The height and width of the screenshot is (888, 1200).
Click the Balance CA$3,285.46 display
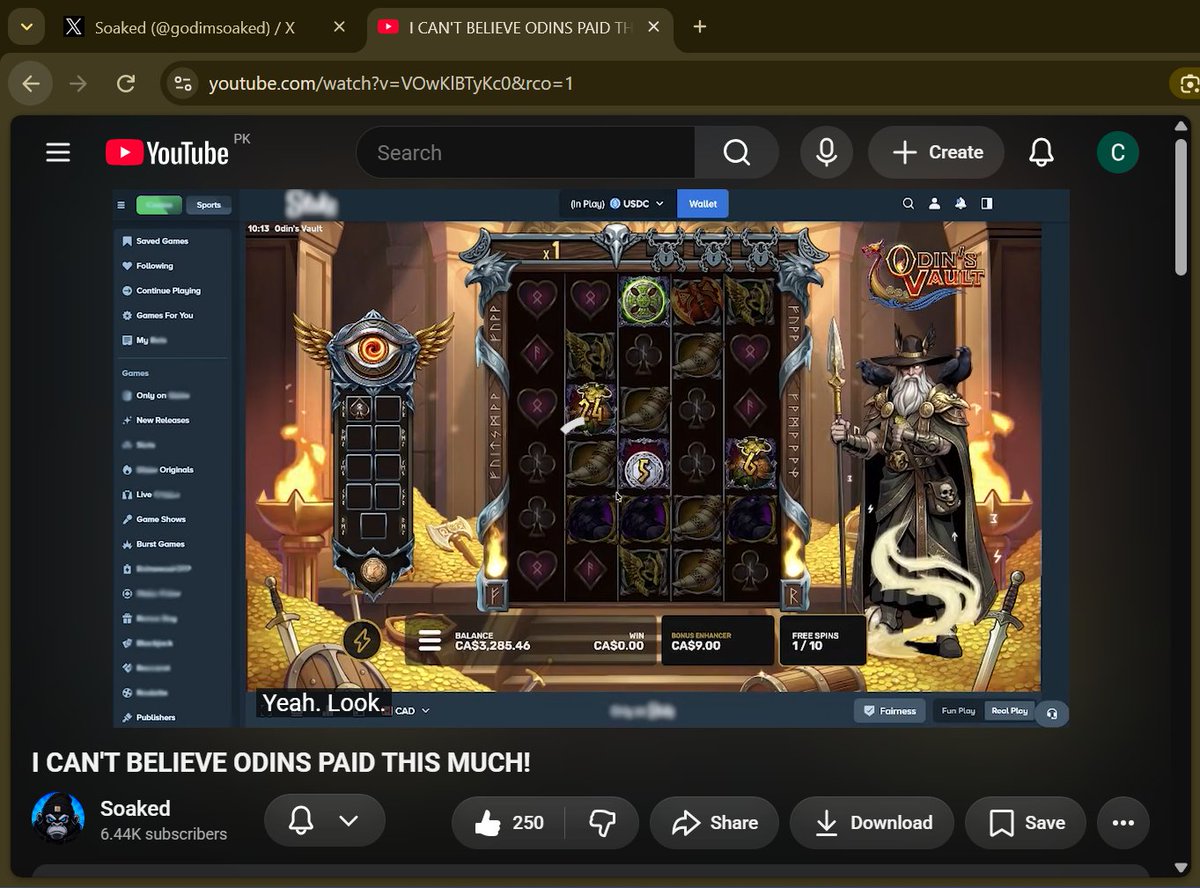pyautogui.click(x=492, y=641)
